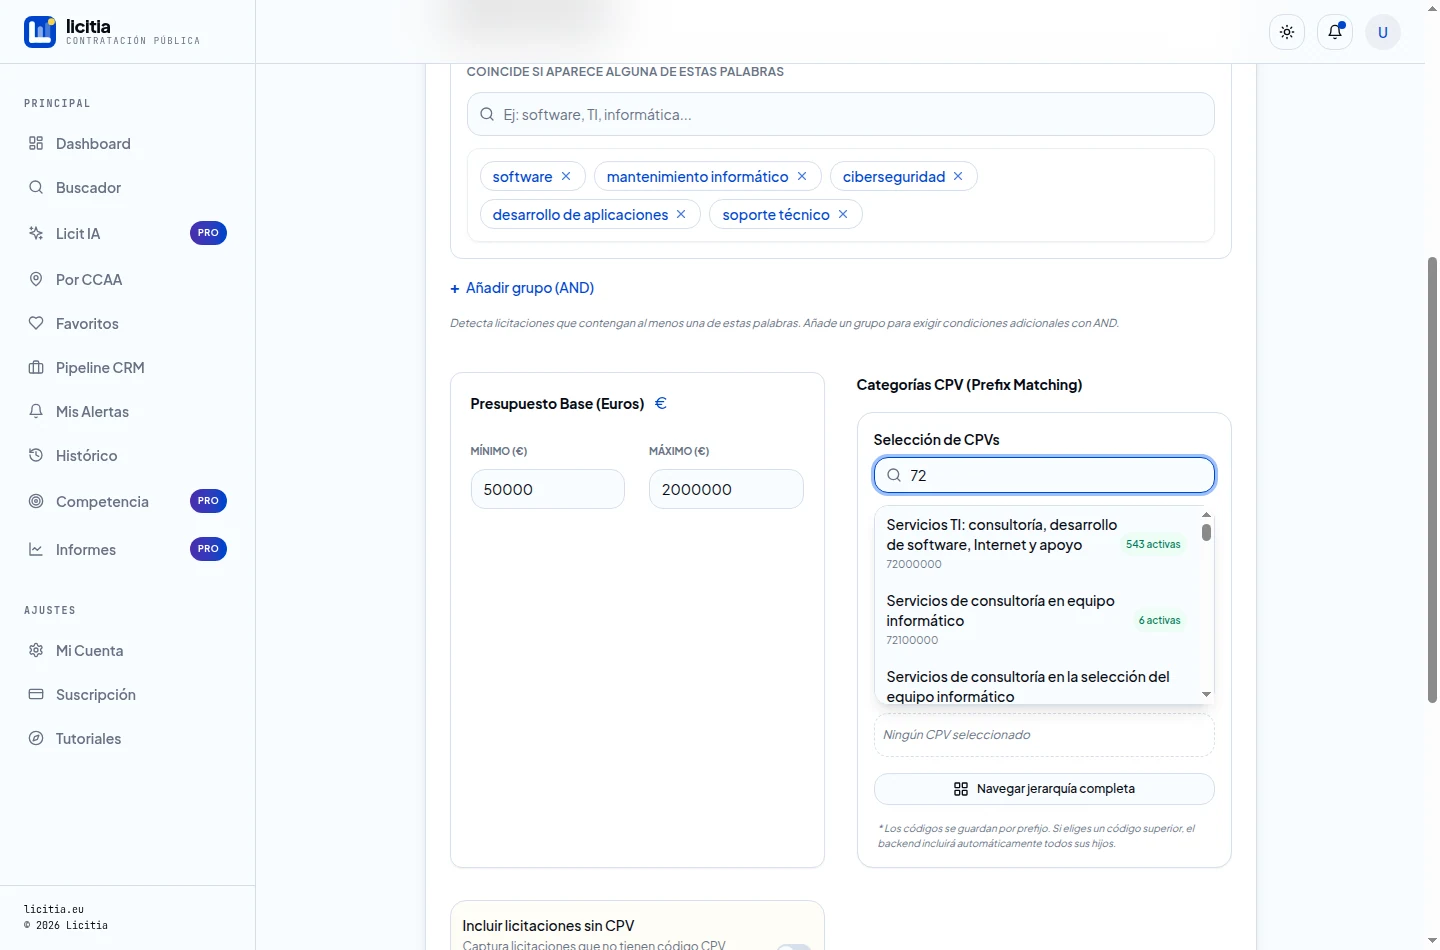Open Suscripción settings

[127, 694]
